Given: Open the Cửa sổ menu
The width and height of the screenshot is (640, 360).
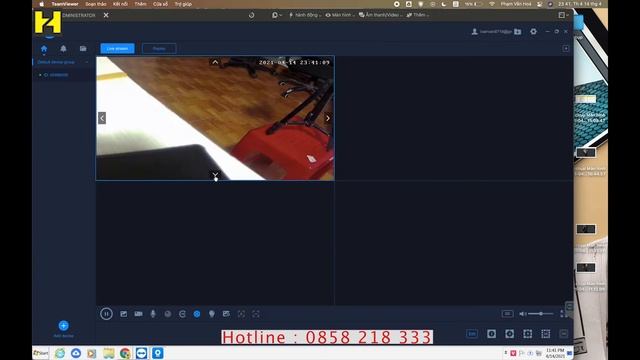Looking at the screenshot, I should pos(160,4).
